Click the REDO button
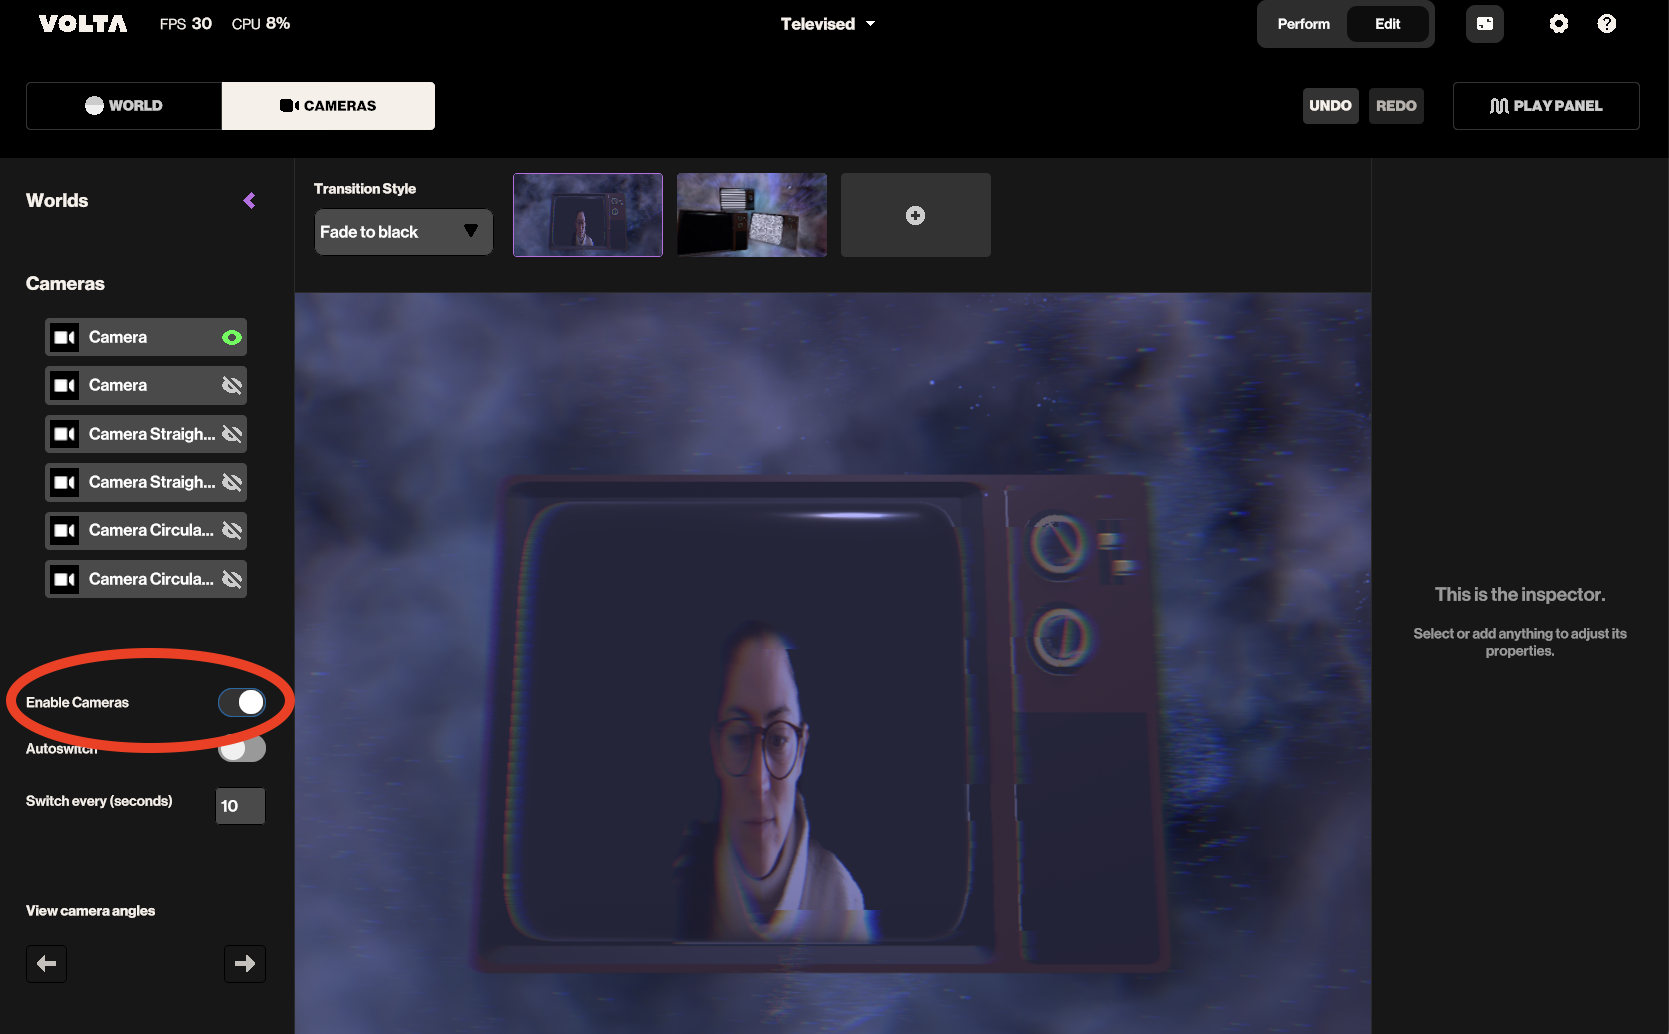This screenshot has width=1669, height=1034. tap(1396, 106)
